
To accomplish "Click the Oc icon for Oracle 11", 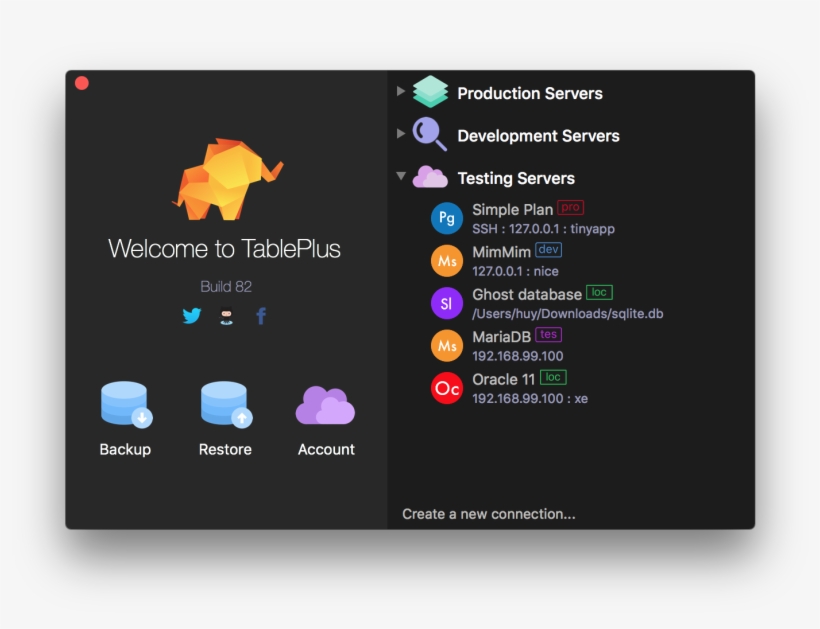I will click(447, 388).
